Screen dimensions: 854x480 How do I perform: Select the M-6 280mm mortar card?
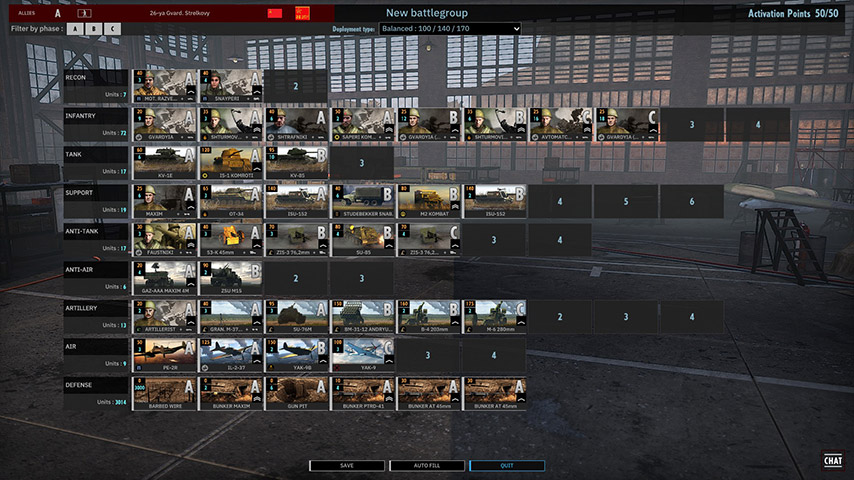tap(494, 317)
